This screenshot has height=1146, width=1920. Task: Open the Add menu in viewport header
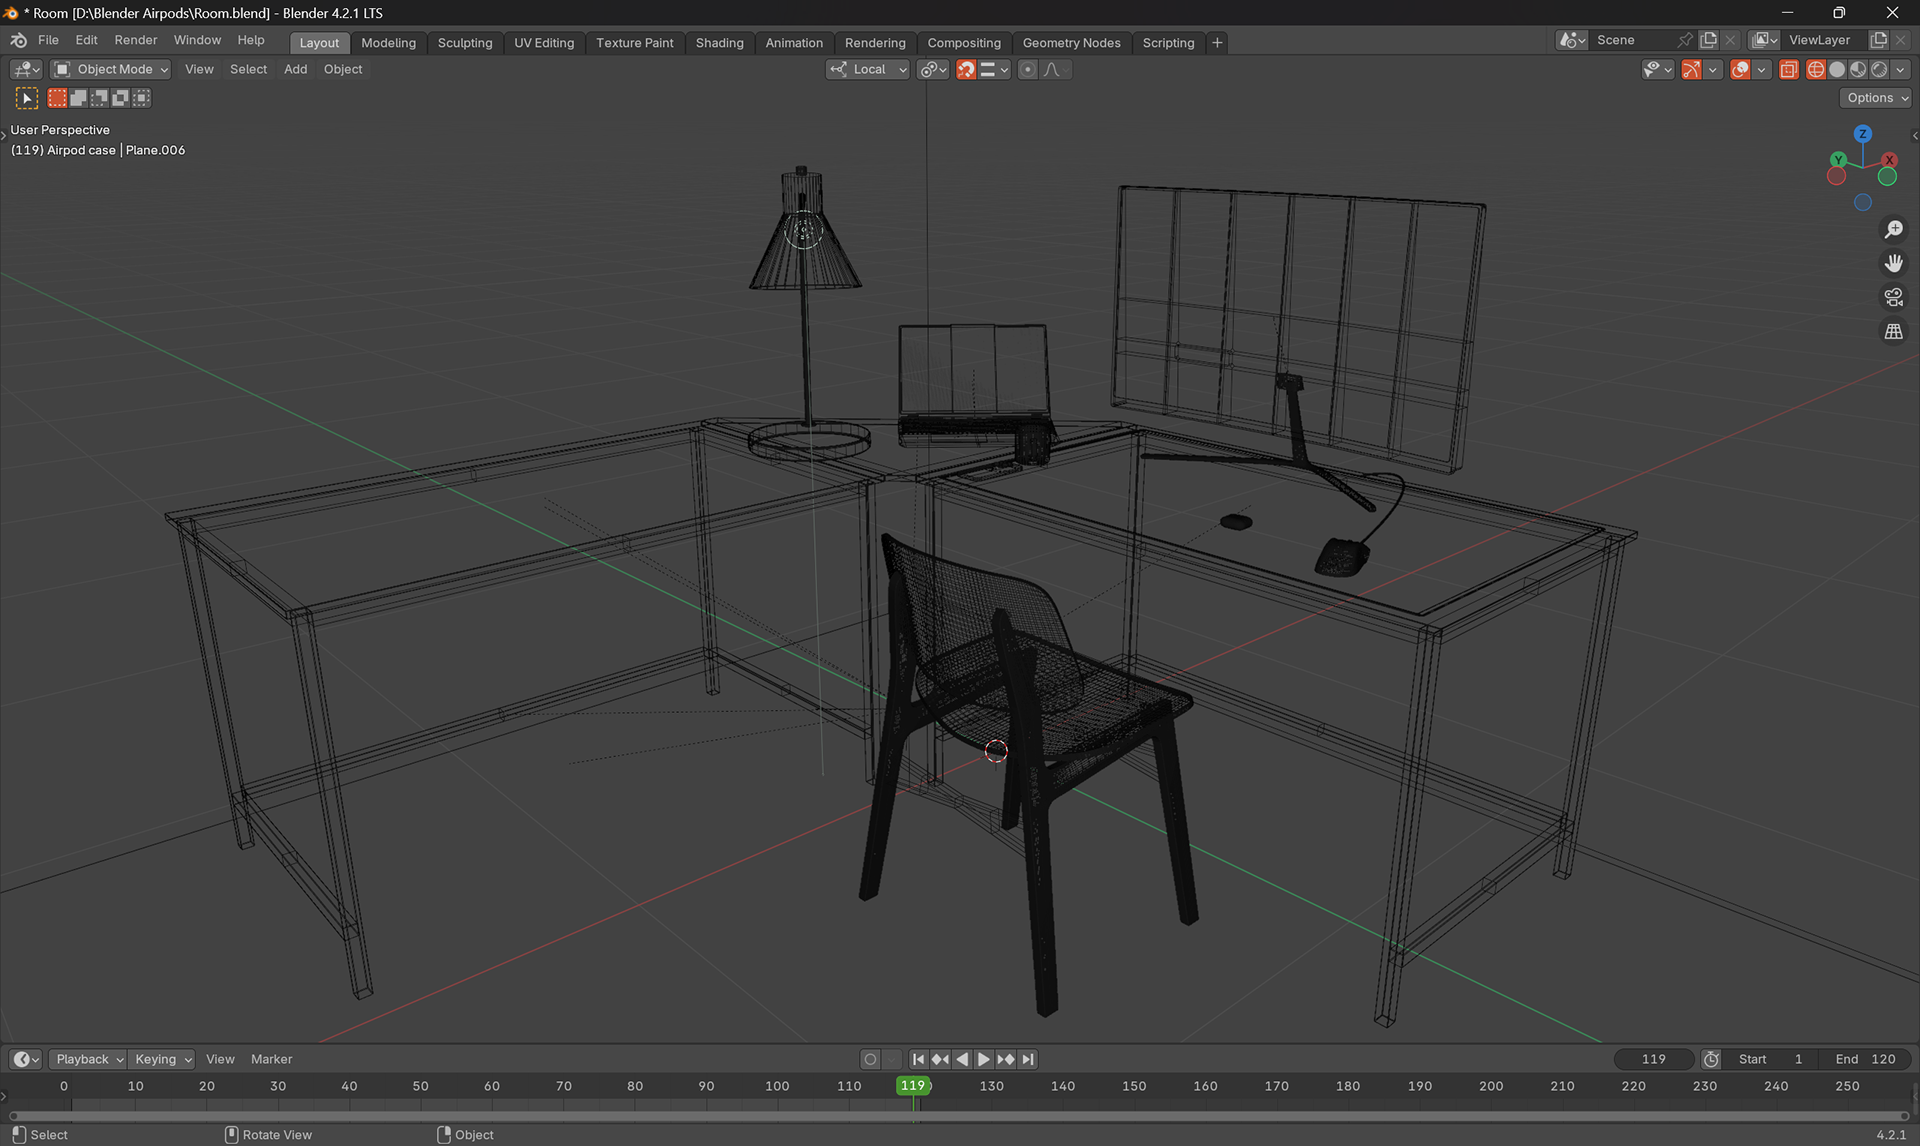click(x=295, y=69)
